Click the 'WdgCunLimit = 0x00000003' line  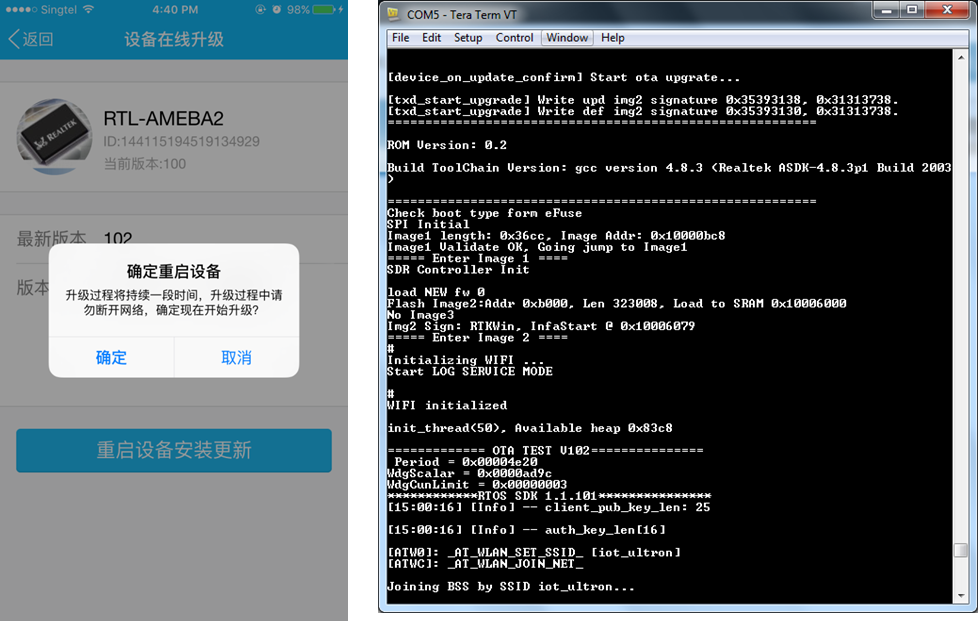point(477,484)
